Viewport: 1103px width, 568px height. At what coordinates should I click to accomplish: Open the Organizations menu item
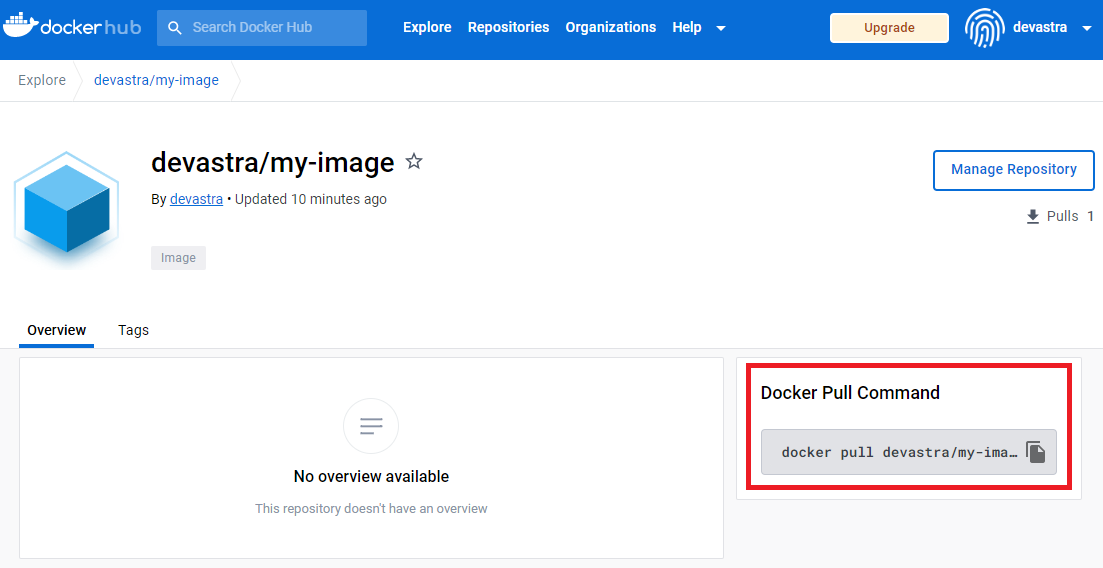[611, 27]
